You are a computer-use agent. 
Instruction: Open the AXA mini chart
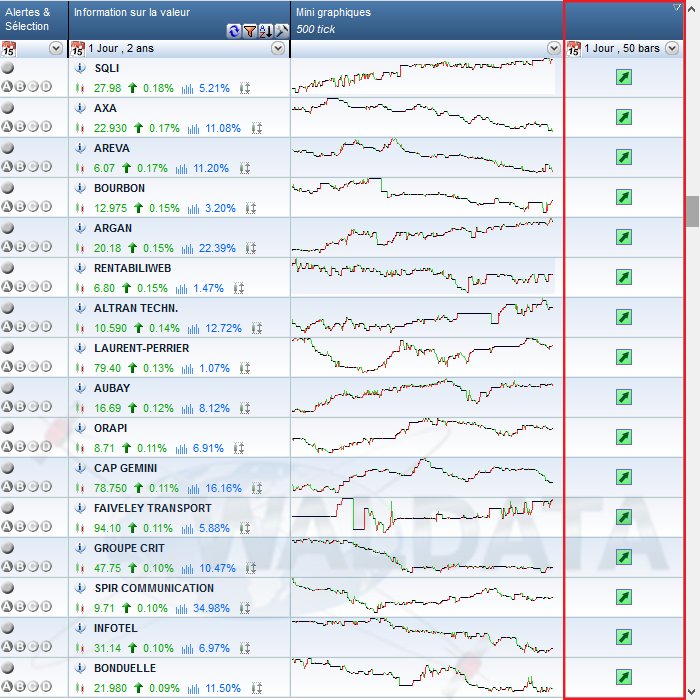click(x=422, y=117)
